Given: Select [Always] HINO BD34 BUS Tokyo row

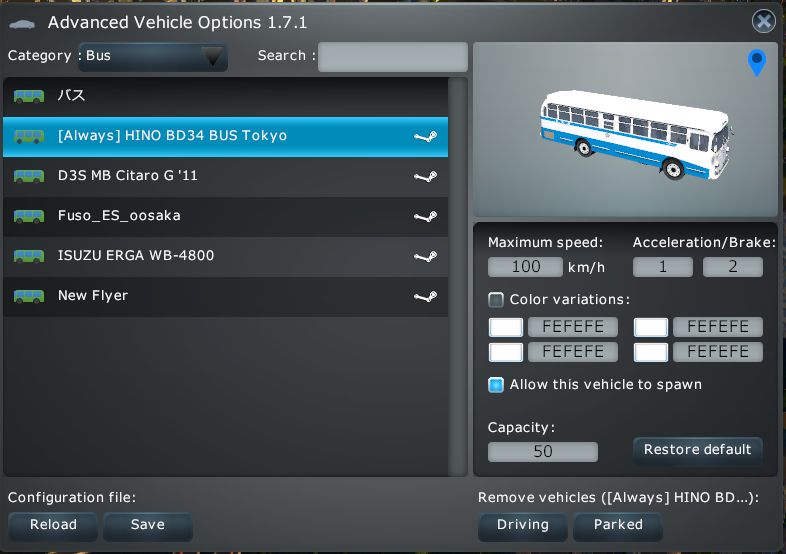Looking at the screenshot, I should coord(226,136).
